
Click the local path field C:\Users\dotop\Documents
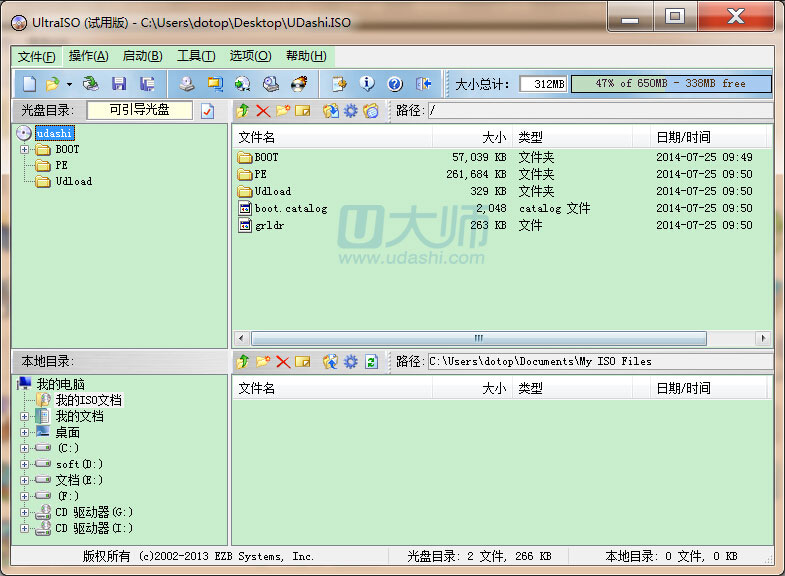click(x=600, y=361)
